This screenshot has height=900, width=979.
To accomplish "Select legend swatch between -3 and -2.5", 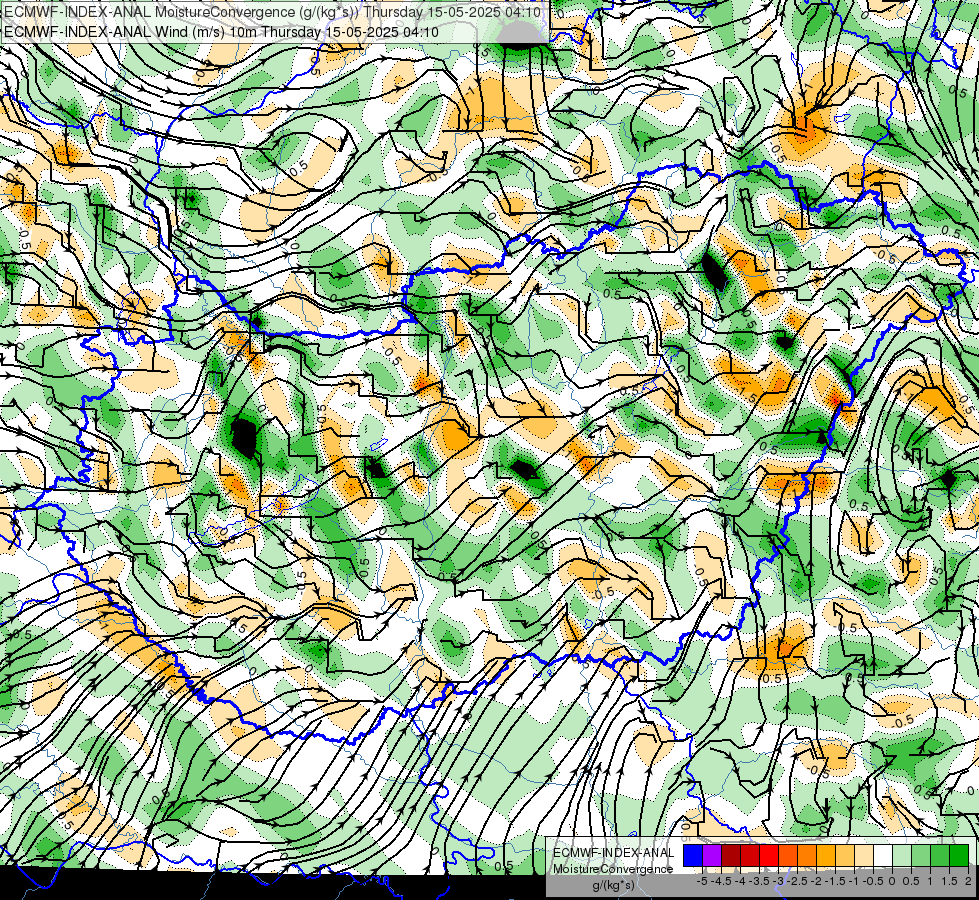I will (788, 856).
